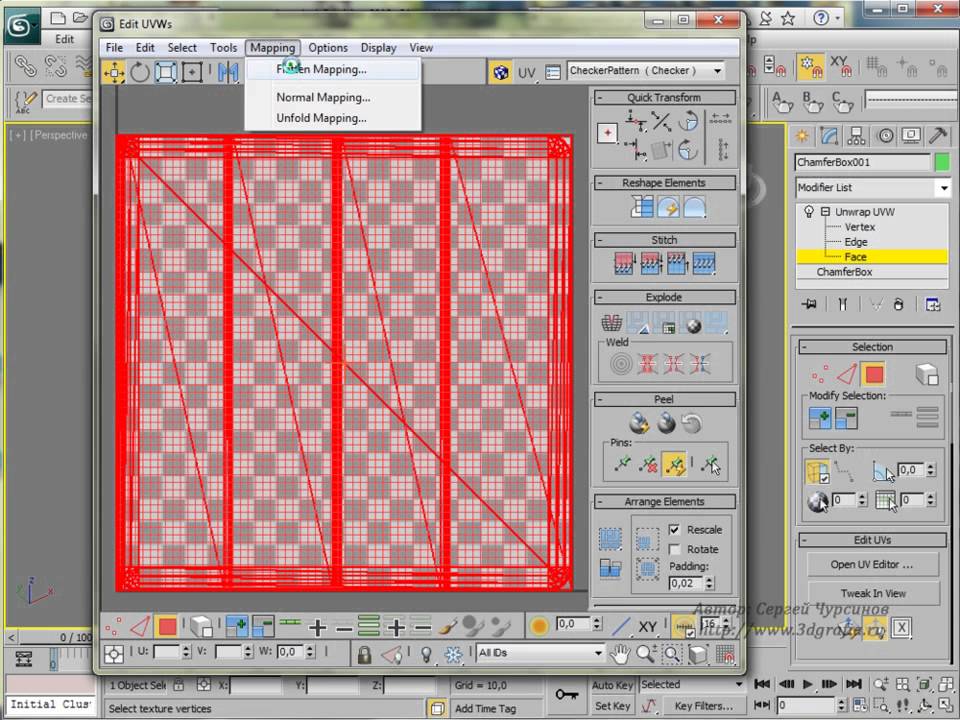Screen dimensions: 960x720
Task: Click the Quick Peel icon
Action: tap(638, 423)
